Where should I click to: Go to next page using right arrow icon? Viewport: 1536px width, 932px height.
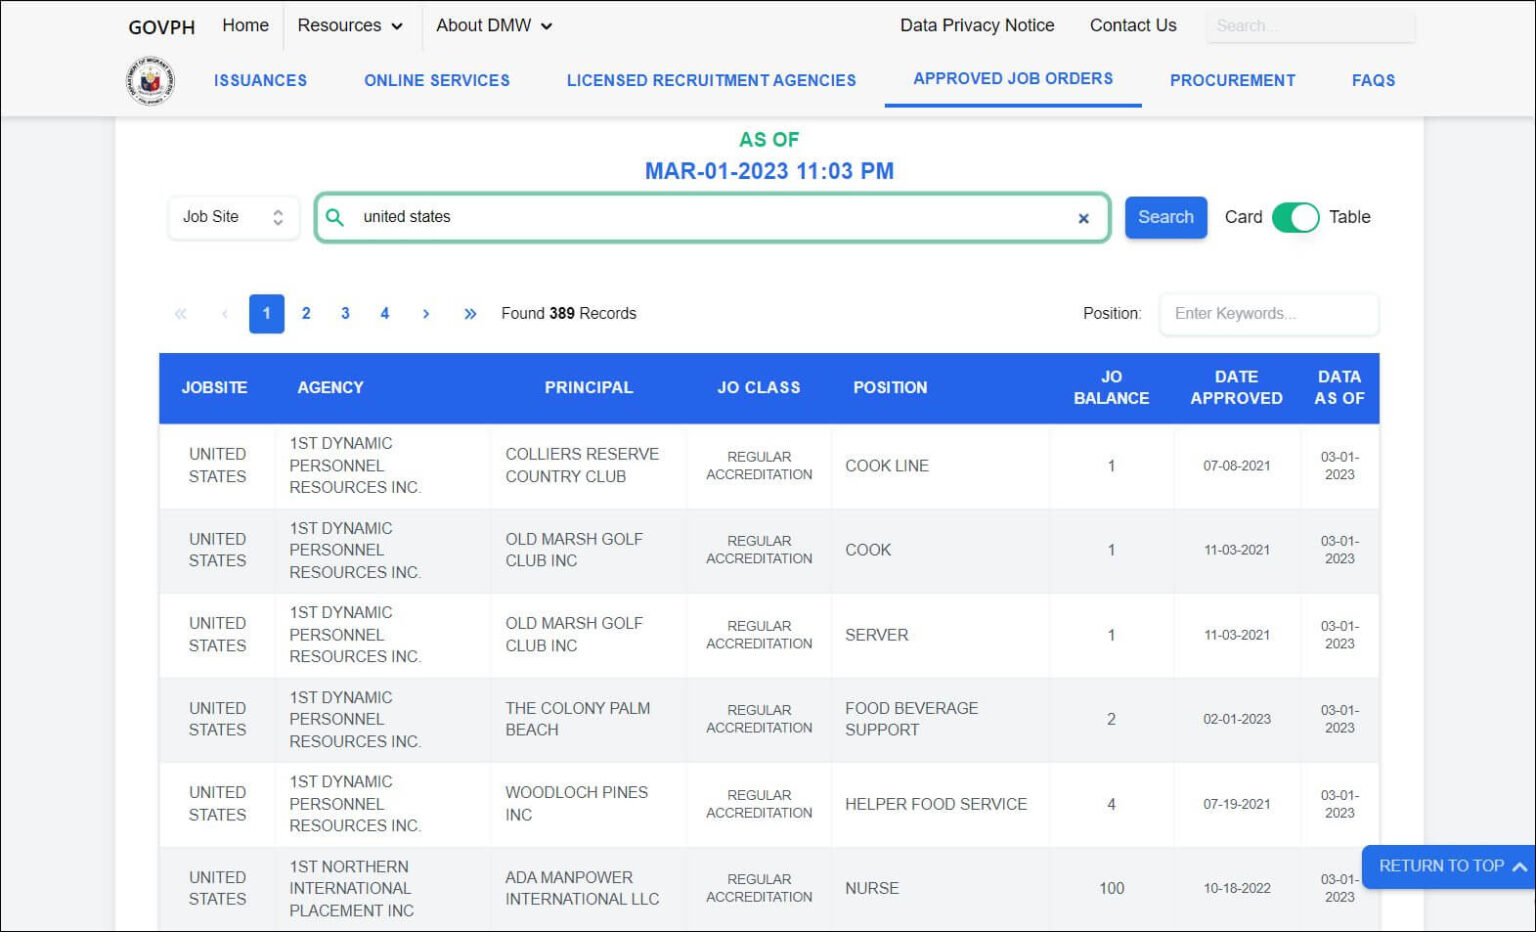click(x=426, y=313)
